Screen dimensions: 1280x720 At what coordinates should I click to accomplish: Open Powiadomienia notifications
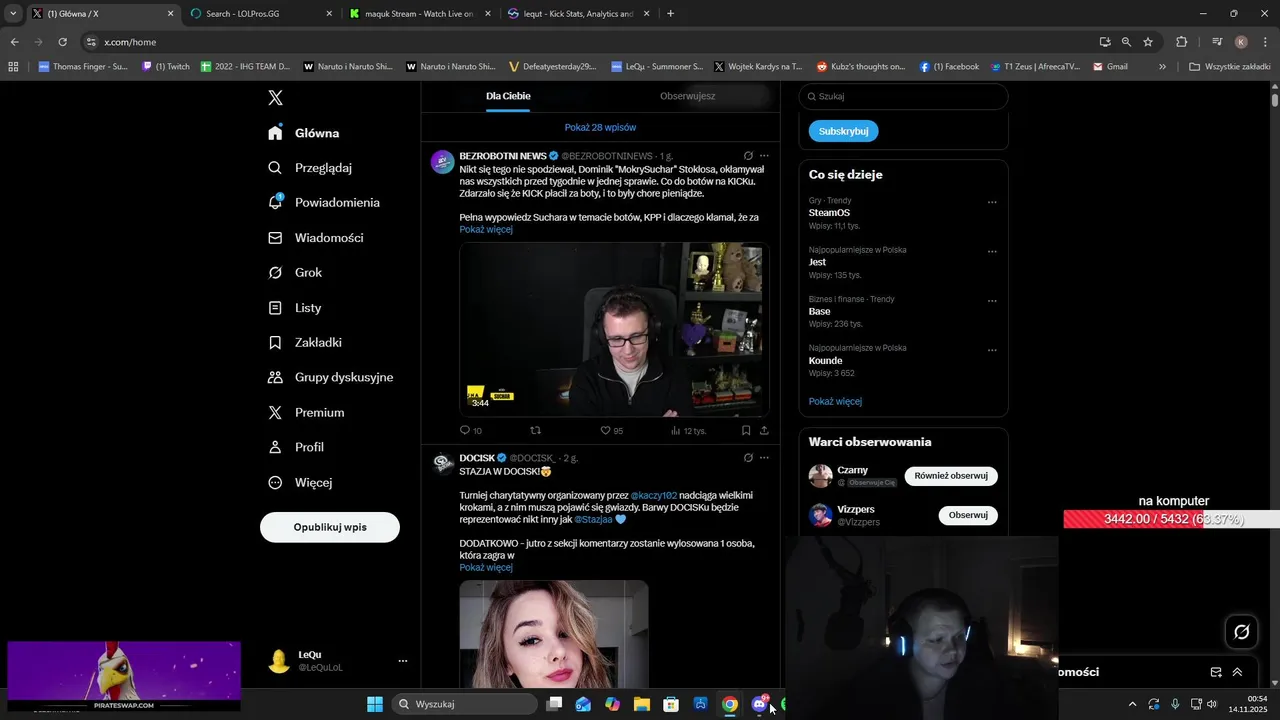pyautogui.click(x=324, y=203)
